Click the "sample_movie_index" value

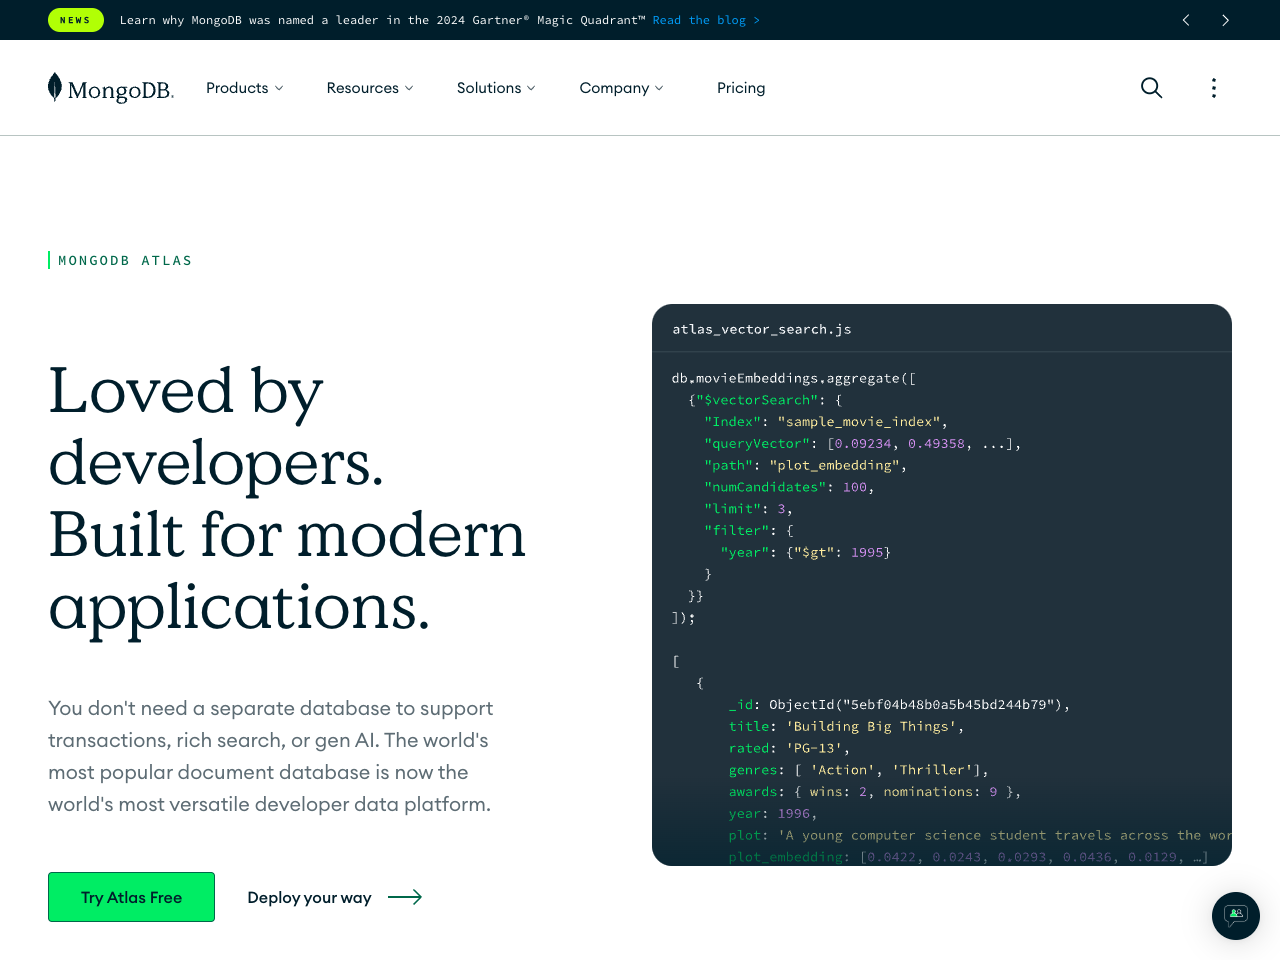point(859,422)
